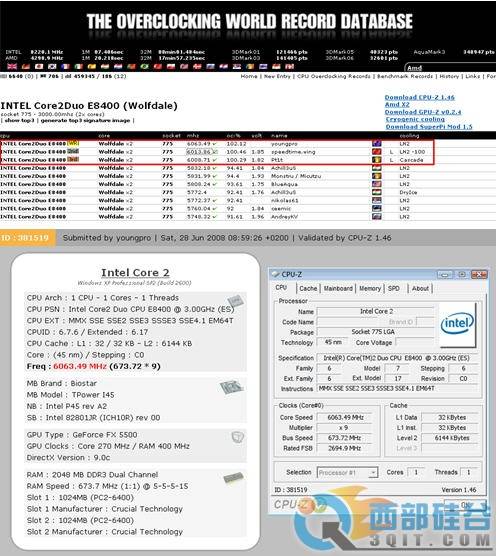
Task: Click the yellow WR badge on first record
Action: pos(73,143)
